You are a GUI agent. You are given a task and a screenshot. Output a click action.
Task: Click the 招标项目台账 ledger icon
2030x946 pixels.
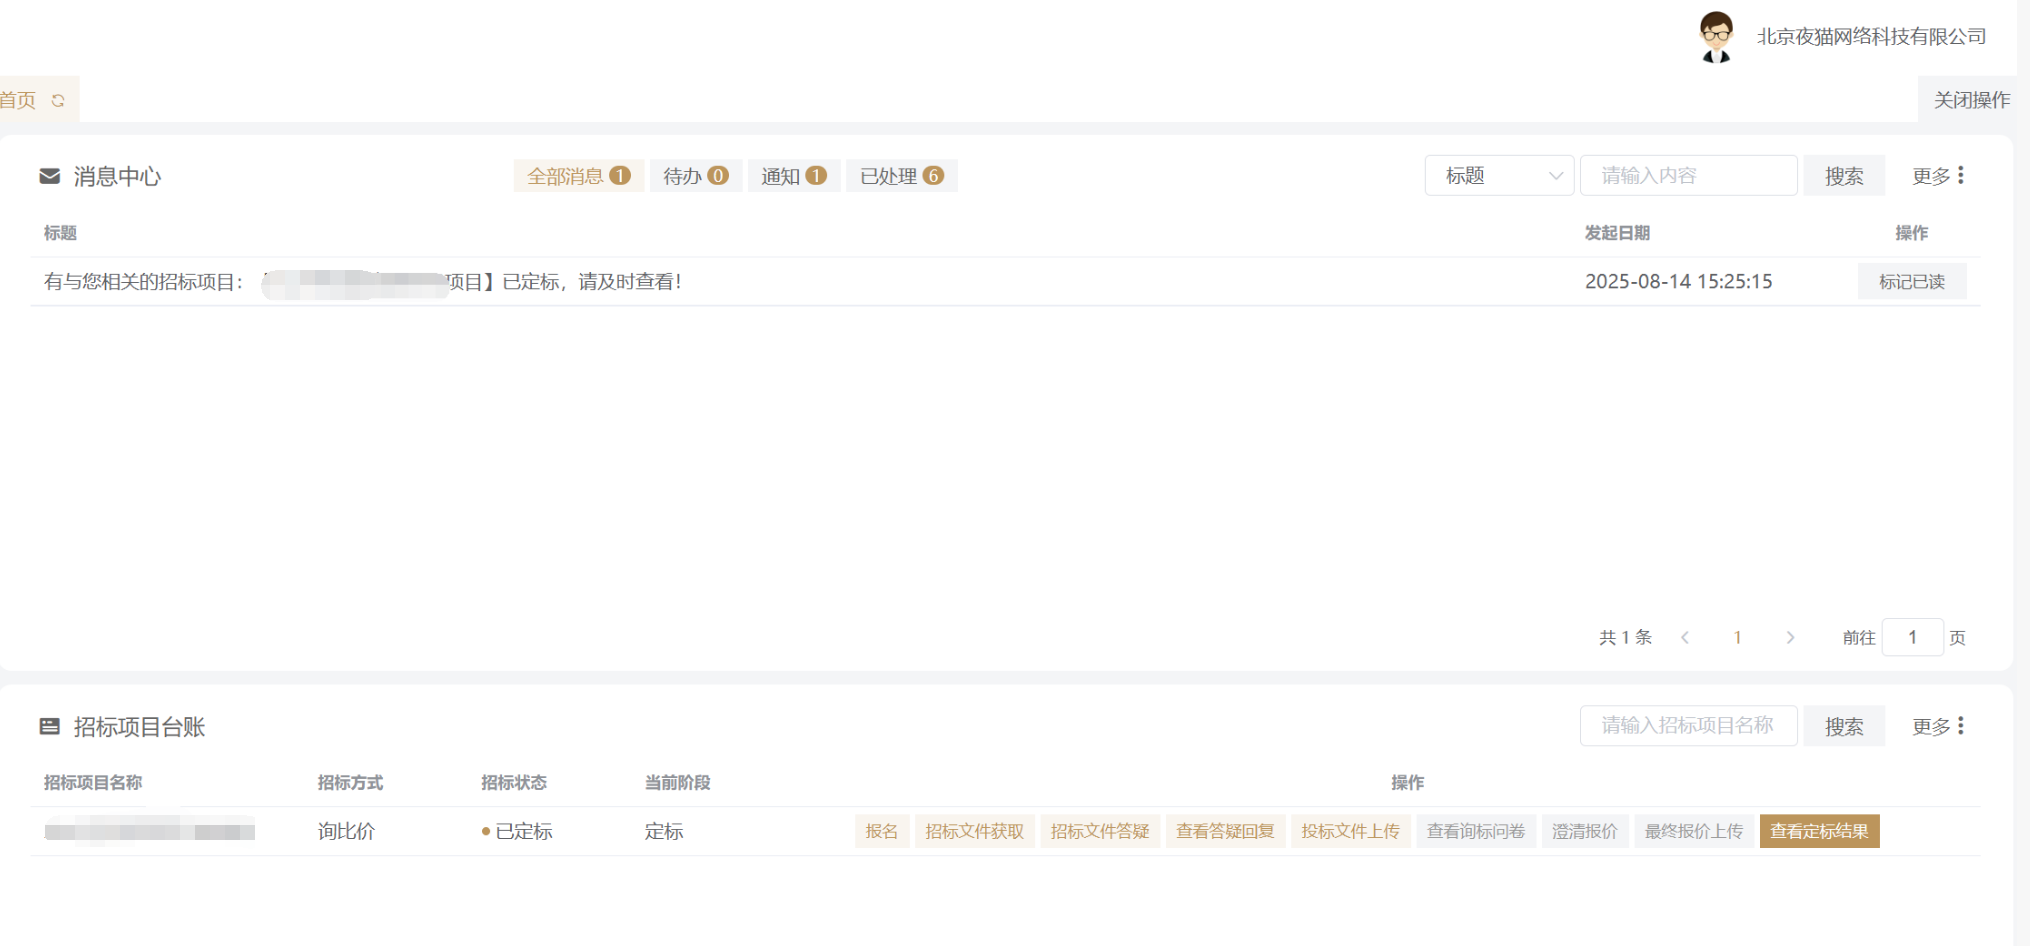click(x=49, y=727)
